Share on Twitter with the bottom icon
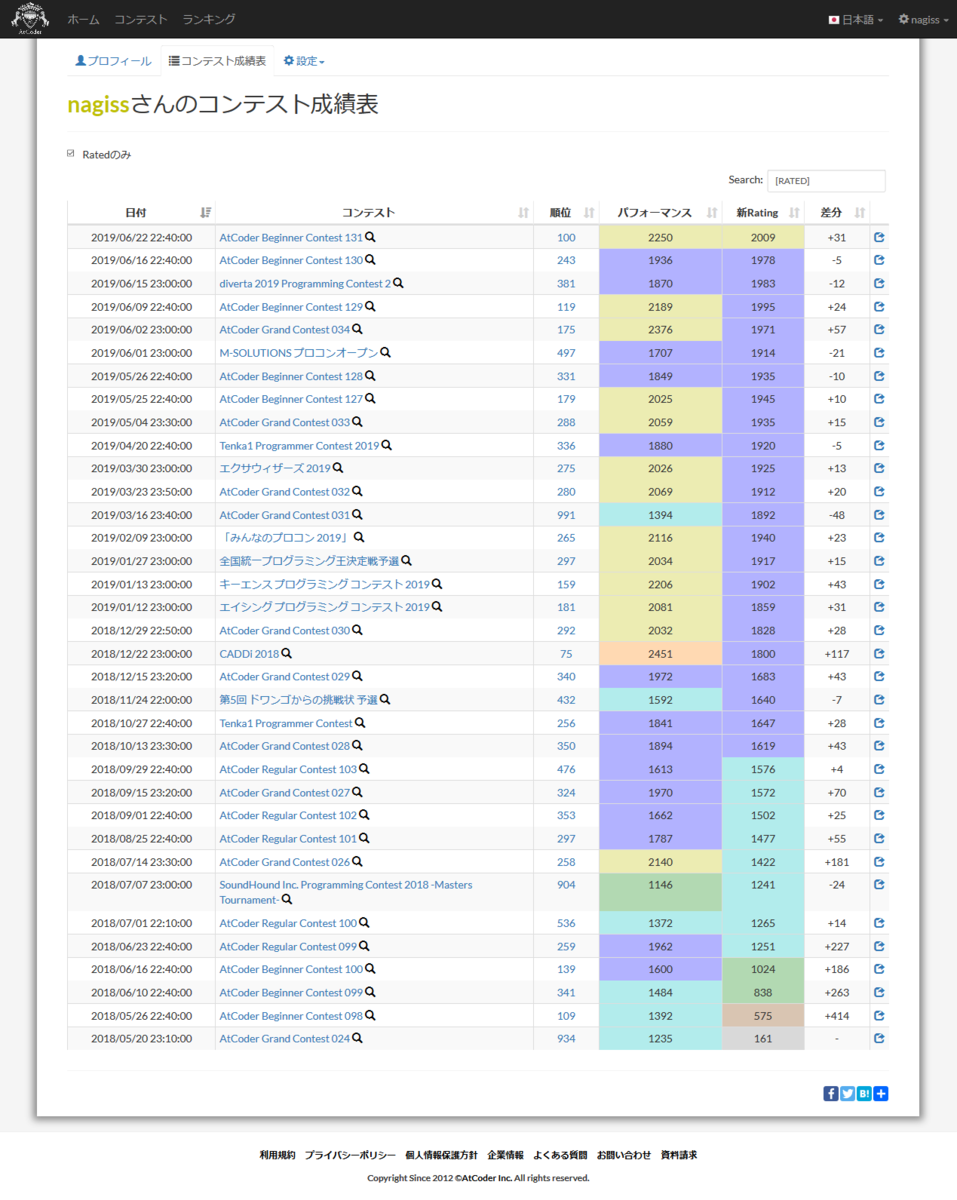 point(848,1093)
